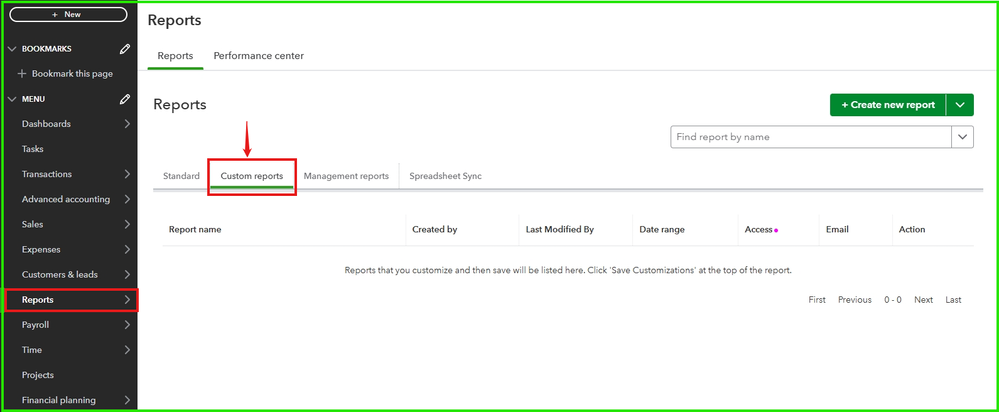
Task: Open the report search dropdown arrow
Action: click(962, 137)
